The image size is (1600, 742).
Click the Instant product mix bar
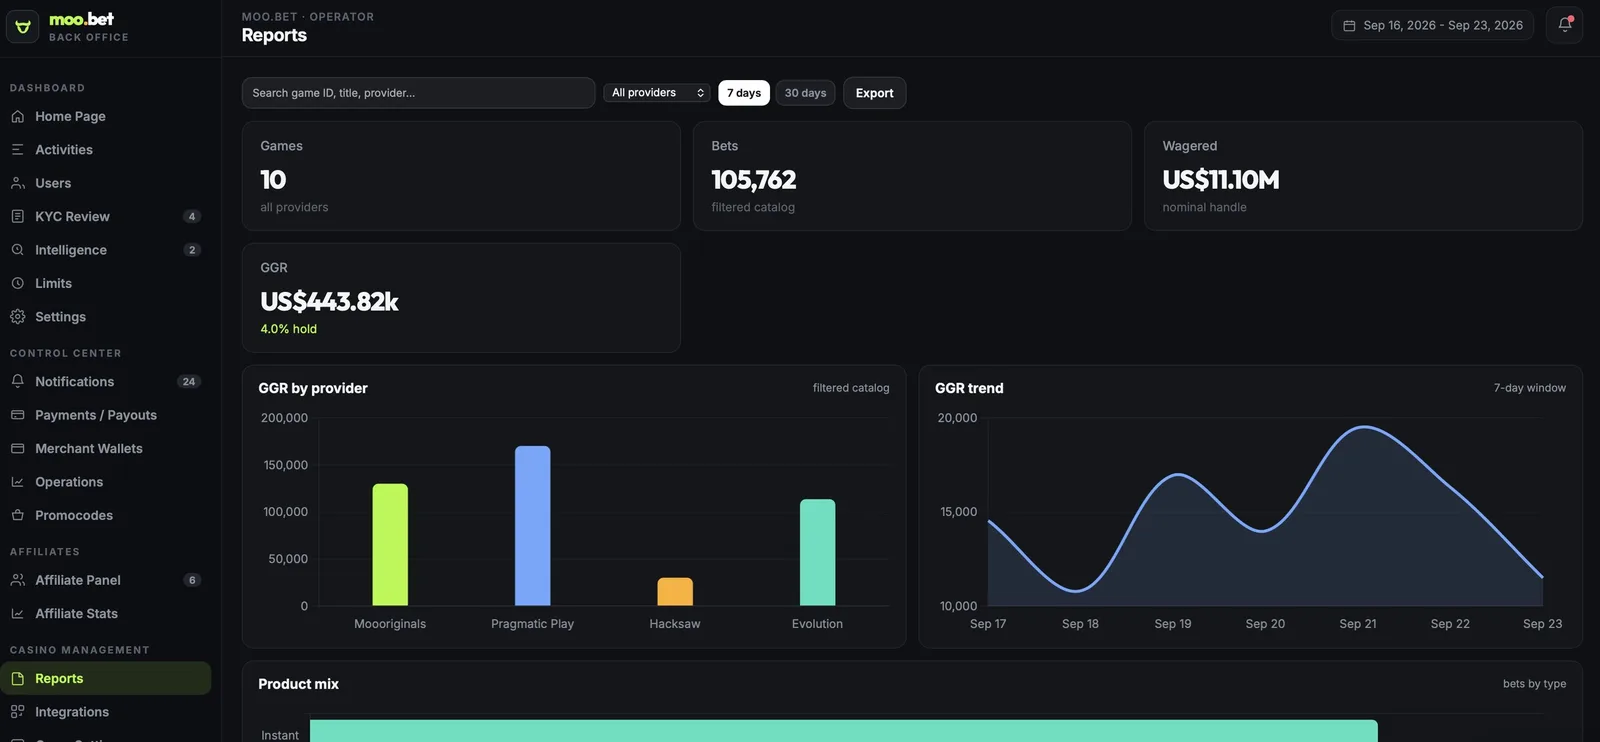tap(844, 731)
